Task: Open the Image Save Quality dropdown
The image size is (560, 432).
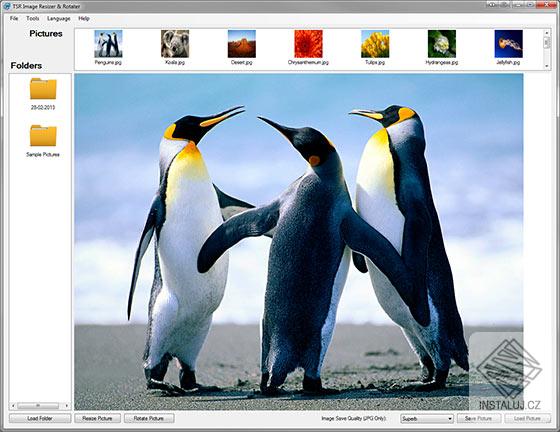Action: 427,418
